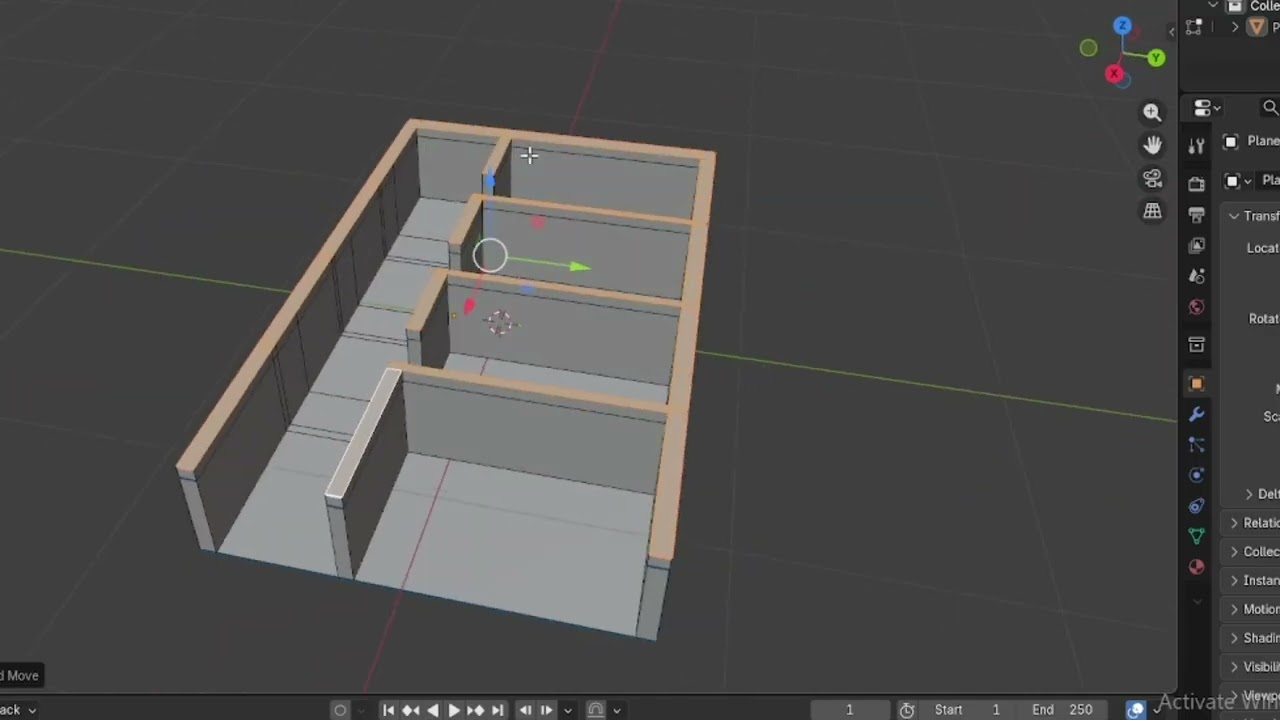This screenshot has height=720, width=1280.
Task: Open the Object Data mesh tab
Action: (x=1196, y=537)
